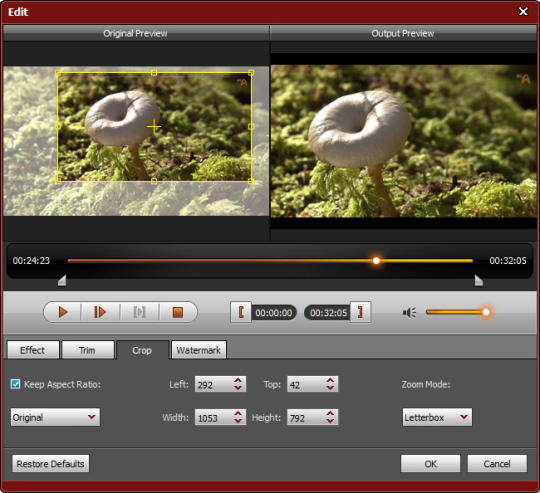Click the volume slider handle

486,312
